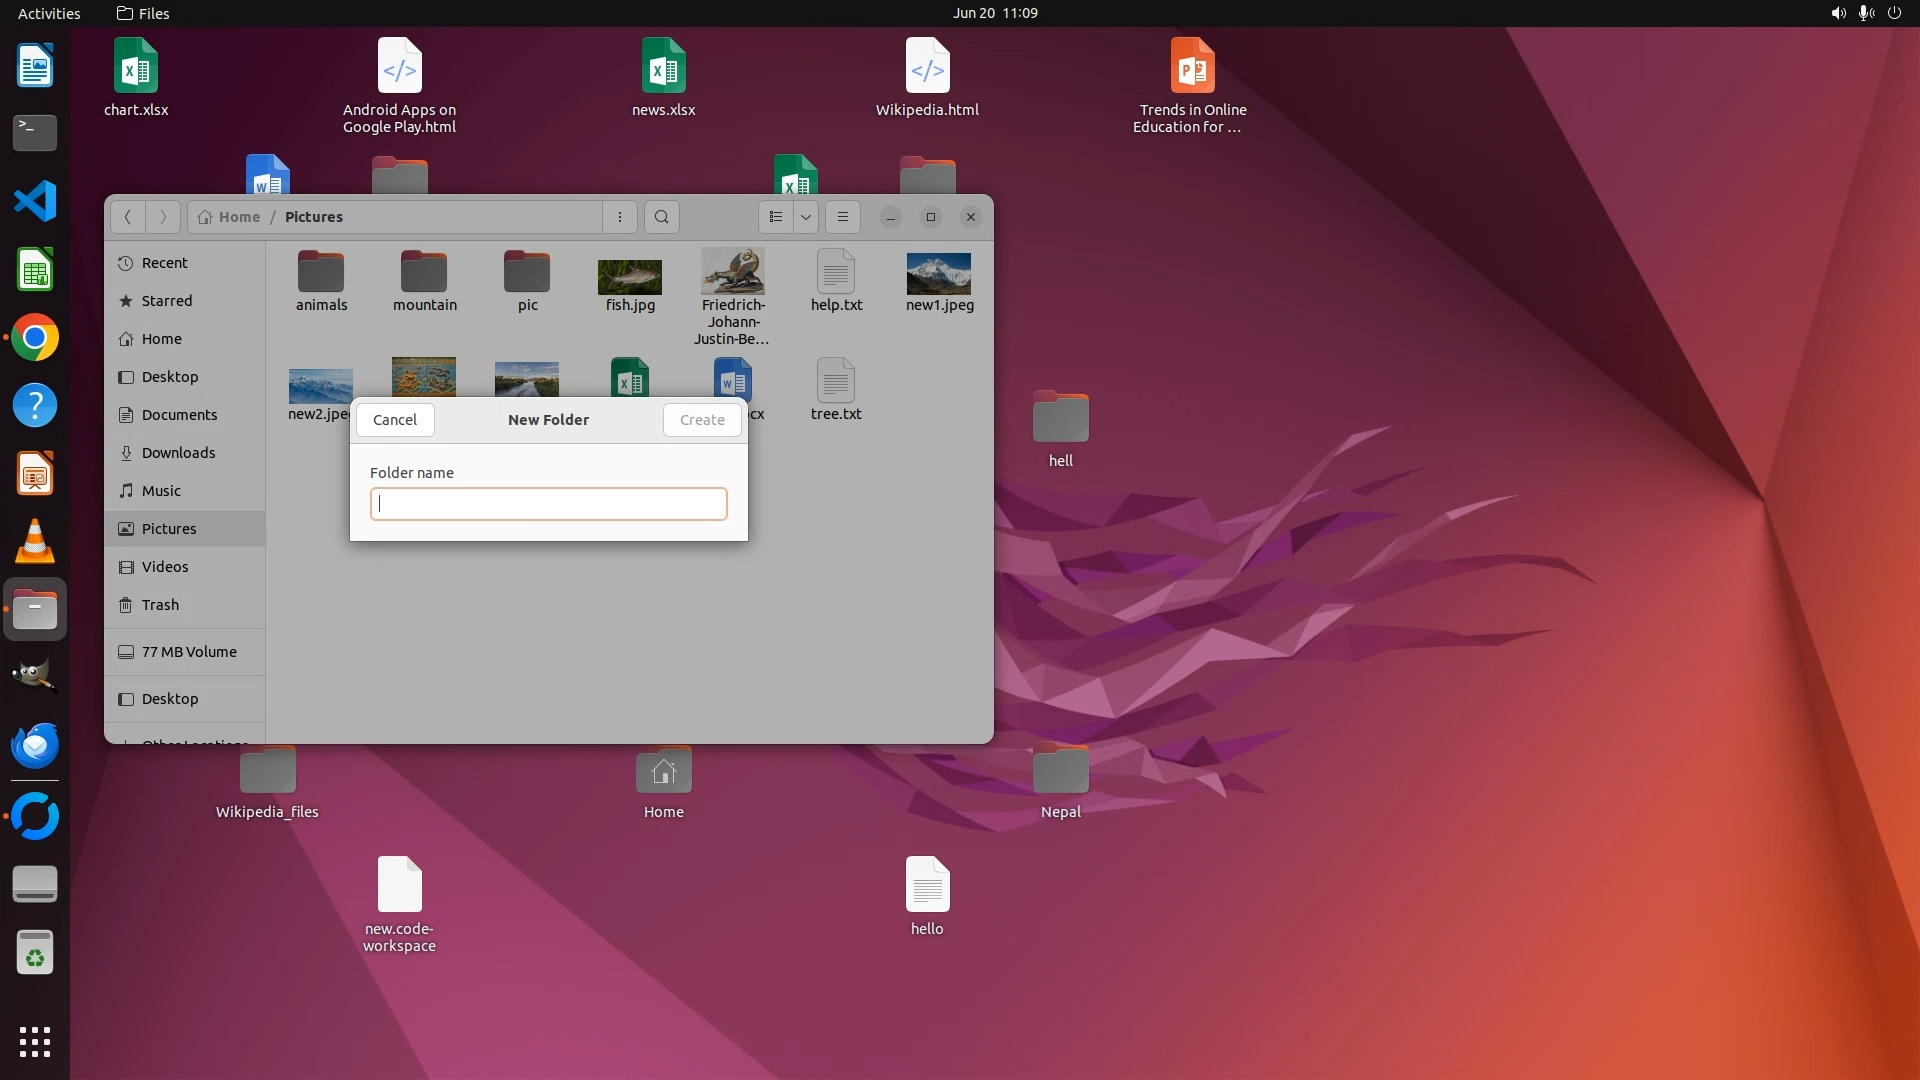This screenshot has width=1920, height=1080.
Task: Select Downloads in the sidebar
Action: (x=178, y=453)
